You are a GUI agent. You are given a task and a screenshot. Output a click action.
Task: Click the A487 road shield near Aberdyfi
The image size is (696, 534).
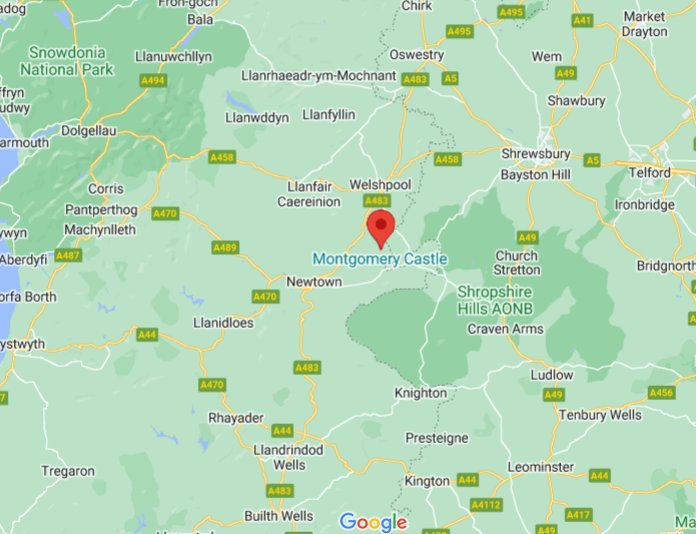(x=68, y=255)
